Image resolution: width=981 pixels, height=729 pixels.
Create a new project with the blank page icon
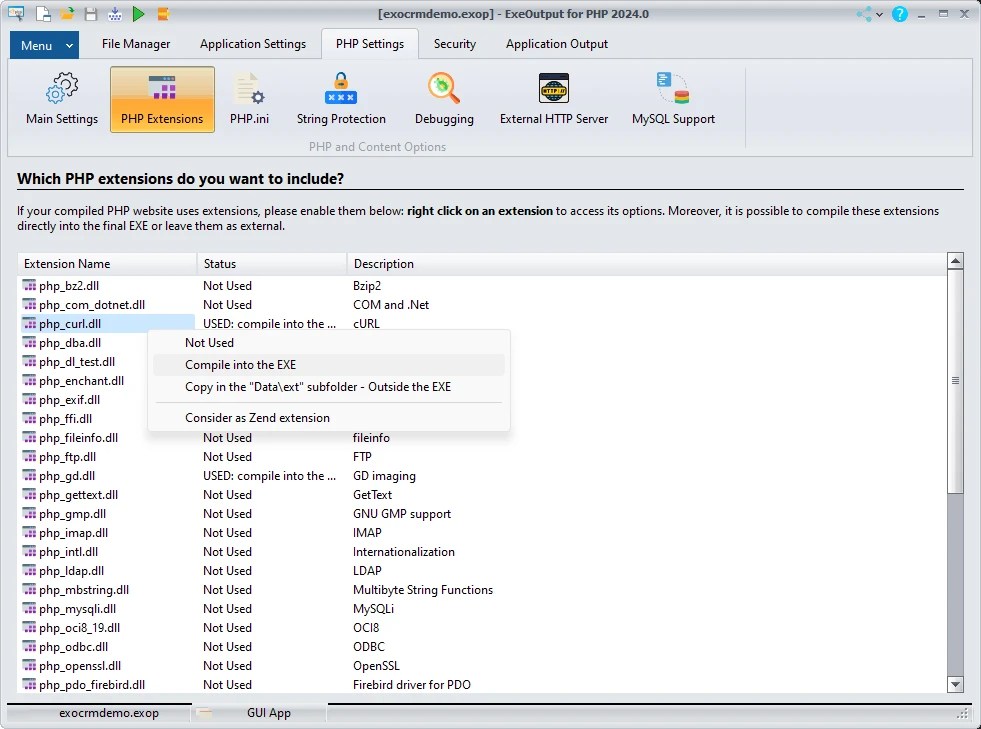(43, 13)
